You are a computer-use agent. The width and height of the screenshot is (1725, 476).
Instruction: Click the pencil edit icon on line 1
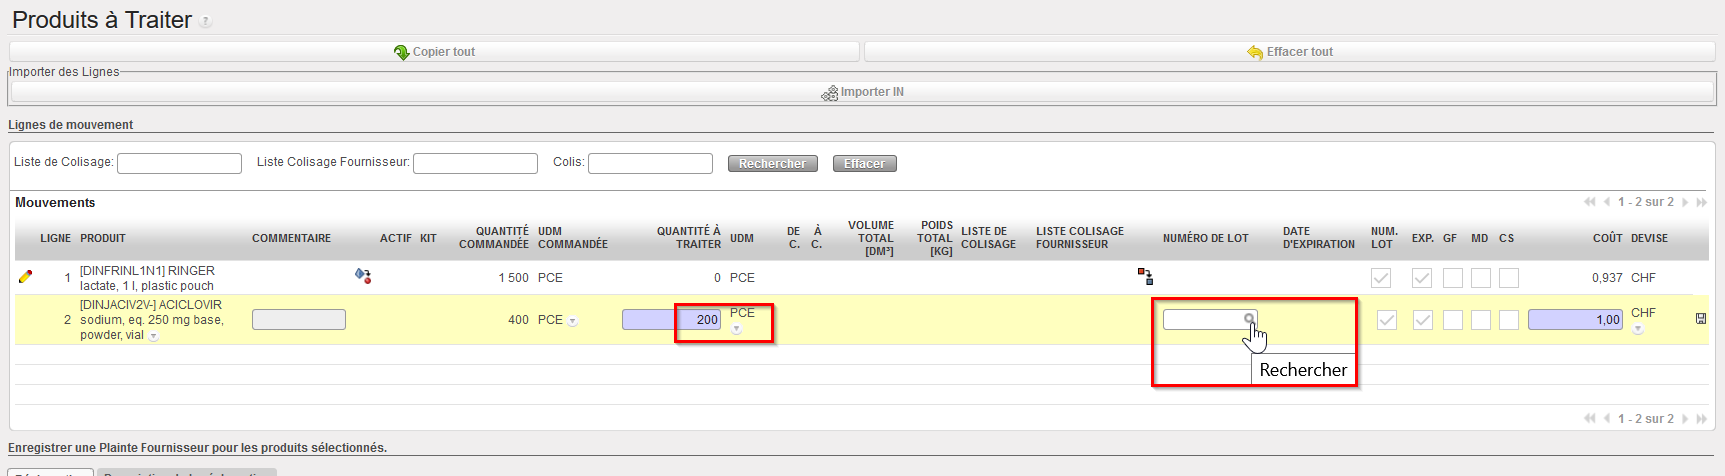point(25,277)
